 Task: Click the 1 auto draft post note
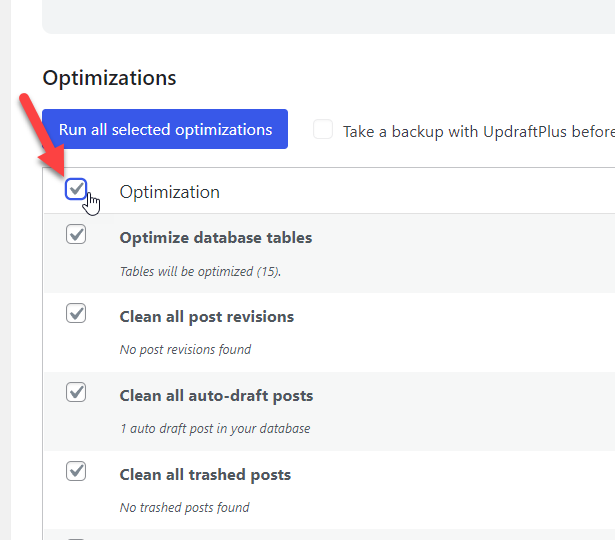[x=214, y=429]
